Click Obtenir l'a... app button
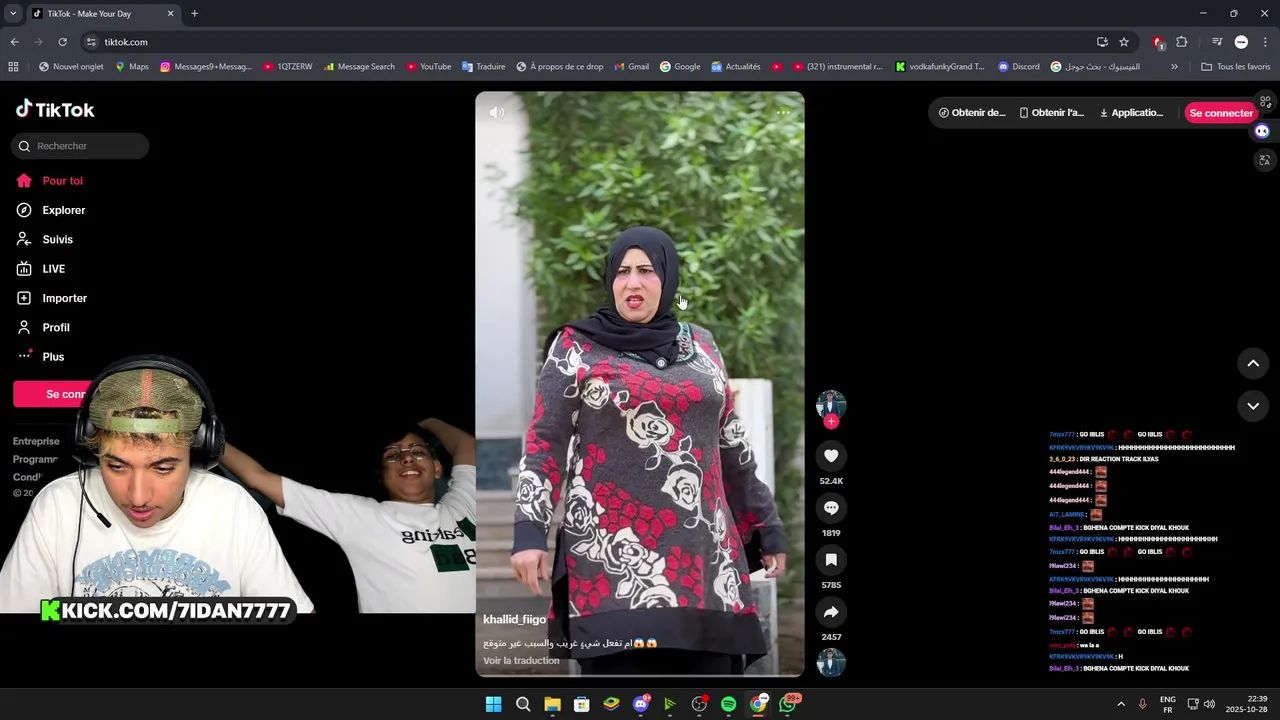 click(x=1051, y=113)
